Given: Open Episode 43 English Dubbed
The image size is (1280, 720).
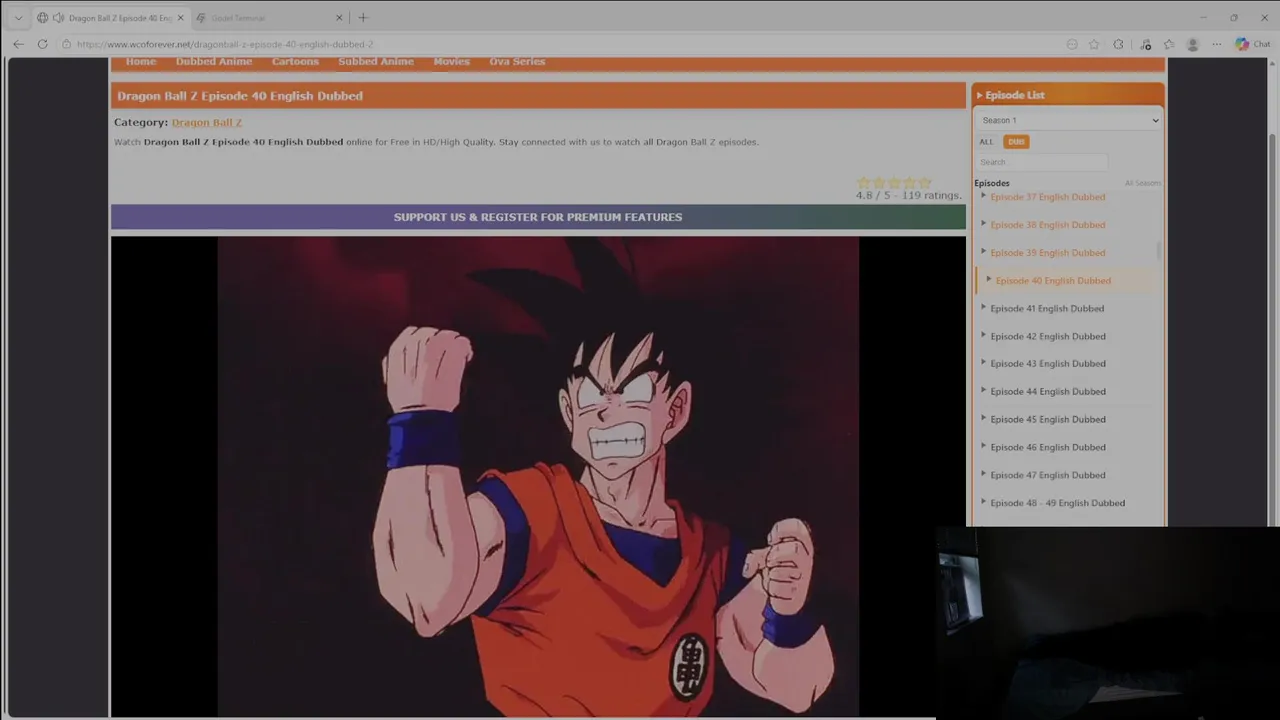Looking at the screenshot, I should click(1047, 364).
